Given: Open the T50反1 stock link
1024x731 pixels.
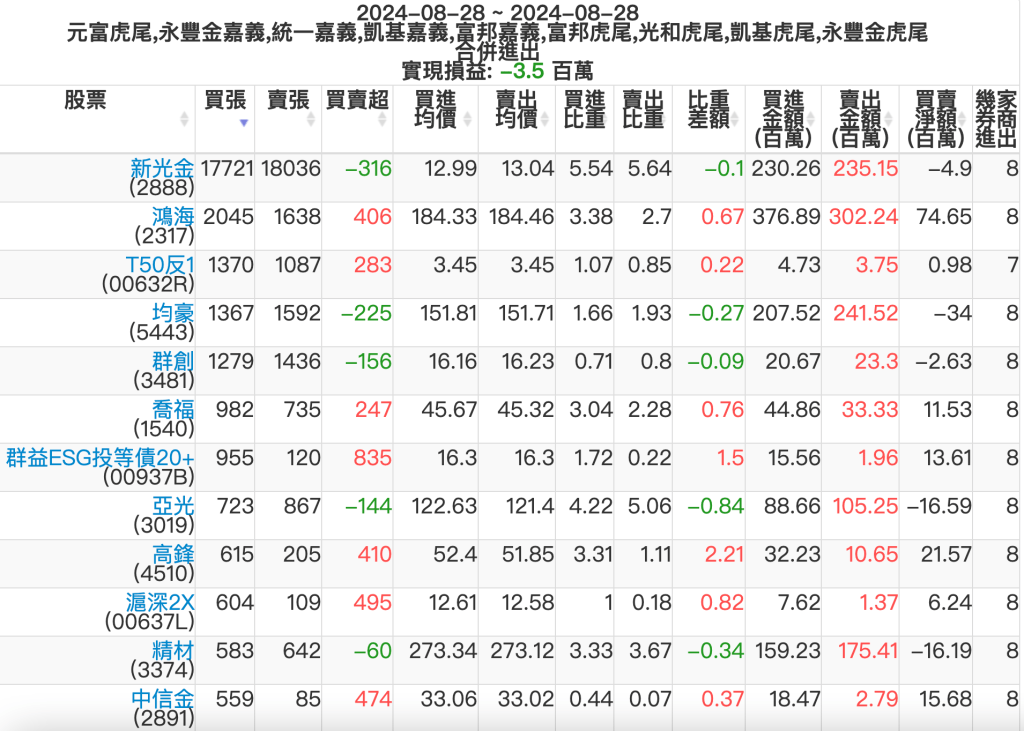Looking at the screenshot, I should click(x=160, y=264).
